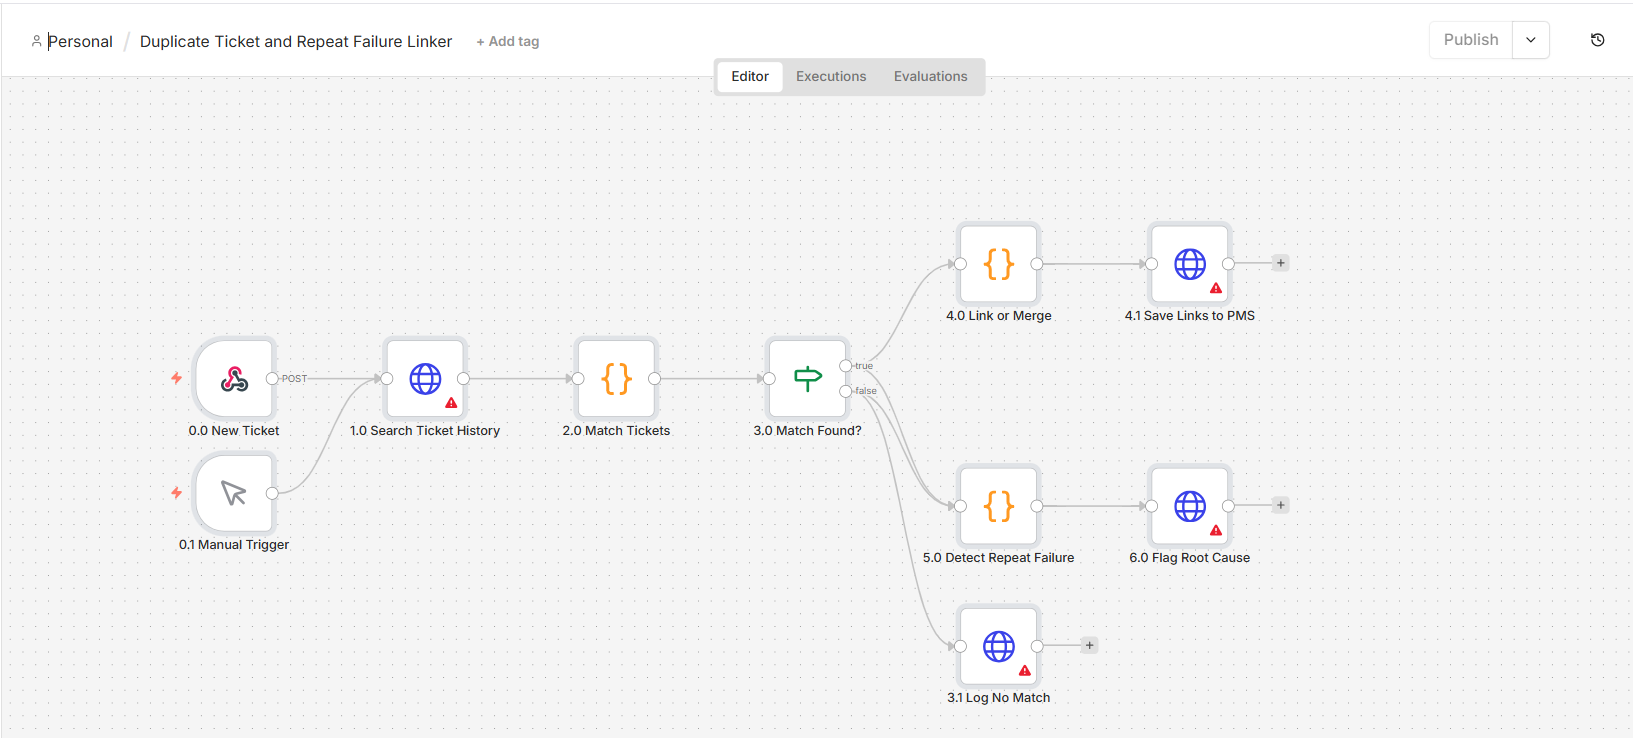This screenshot has height=738, width=1633.
Task: Click the workflow title Duplicate Ticket and Repeat Failure Linker
Action: point(296,41)
